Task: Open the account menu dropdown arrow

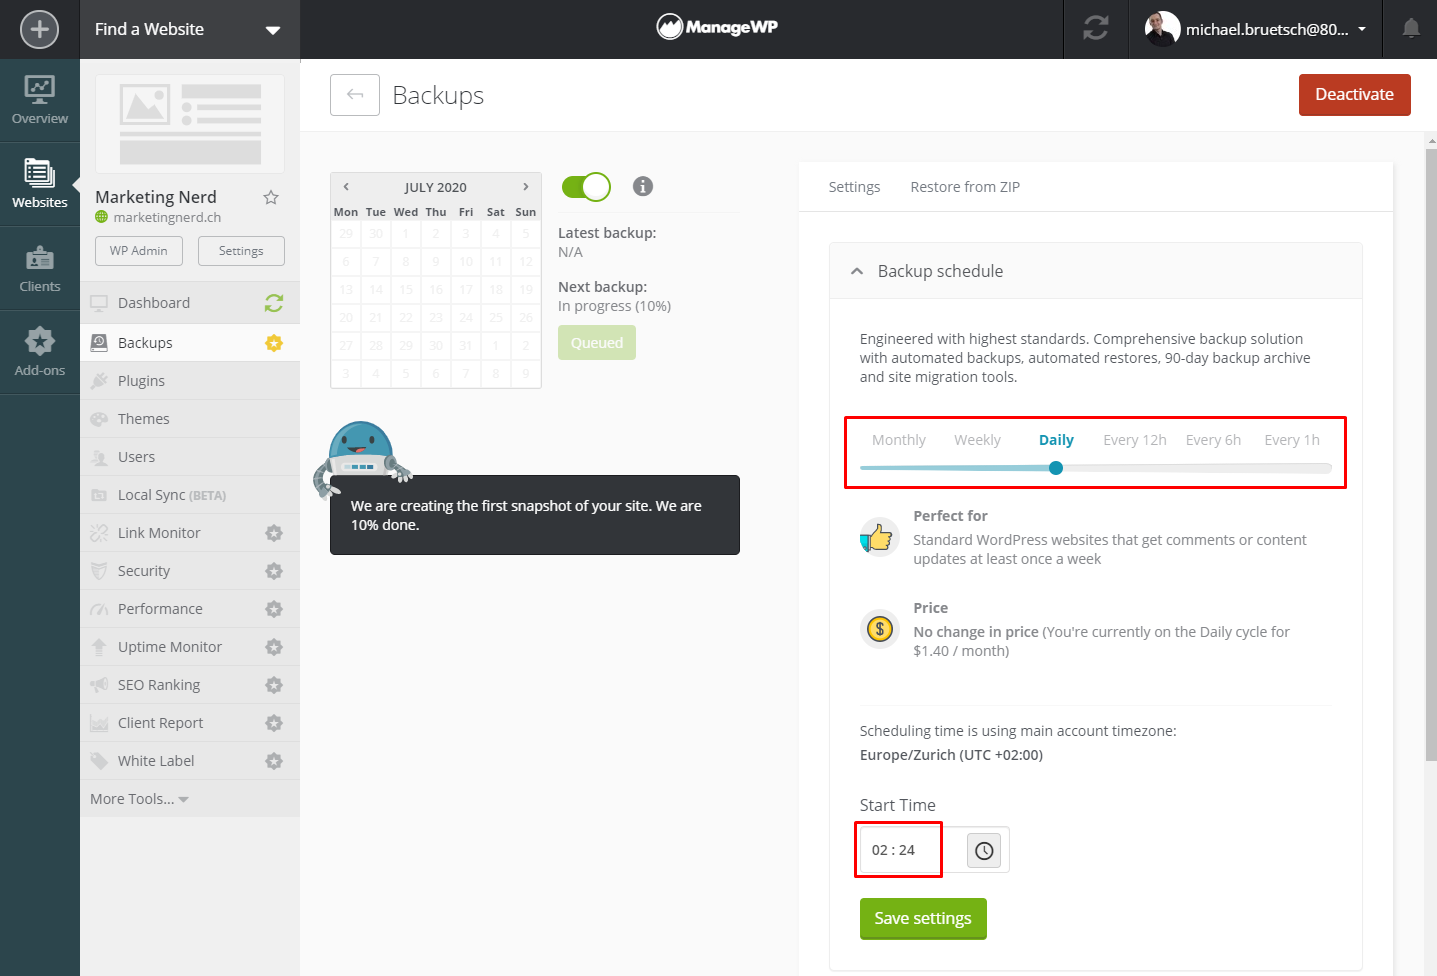Action: tap(1362, 29)
